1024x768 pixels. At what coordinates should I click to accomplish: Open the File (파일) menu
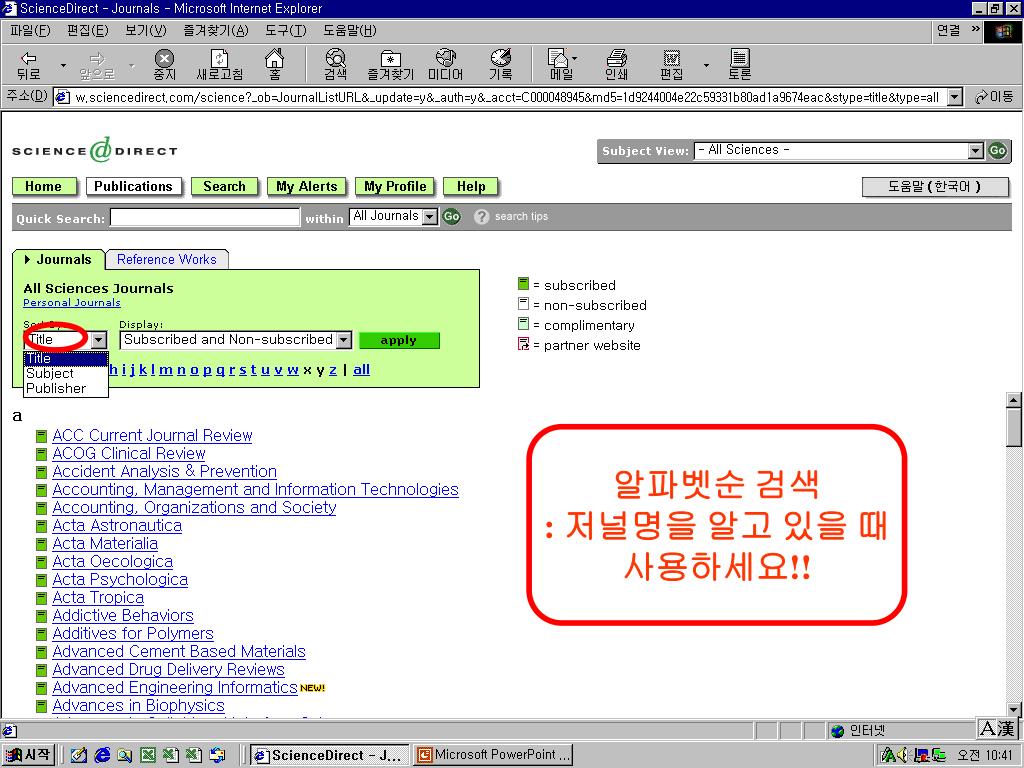pos(30,31)
